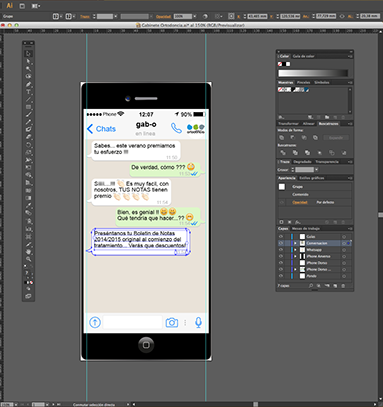Screen dimensions: 383x407
Task: Open the Buscatrazos panel flyout menu
Action: pyautogui.click(x=350, y=124)
